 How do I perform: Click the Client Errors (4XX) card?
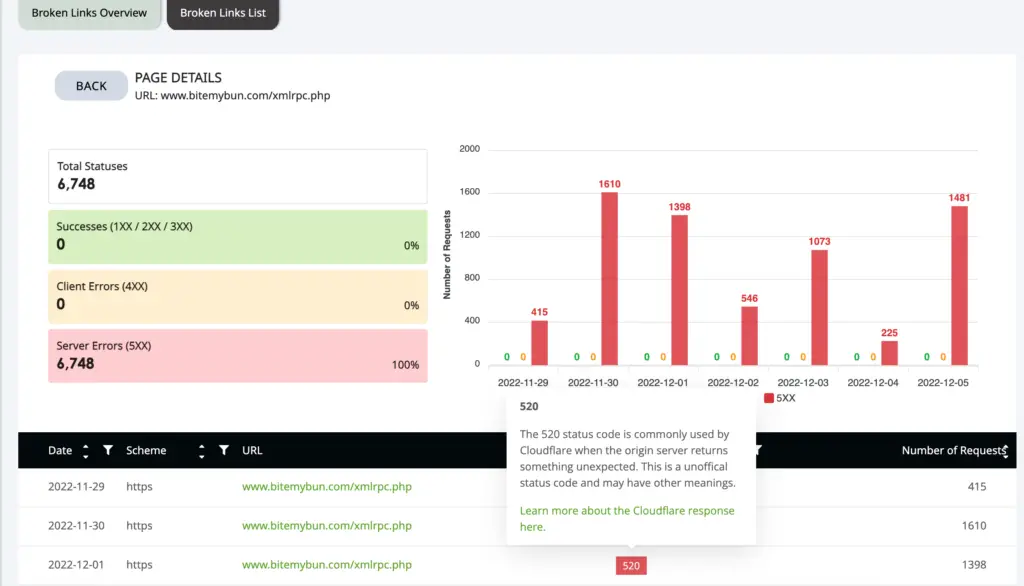pyautogui.click(x=238, y=297)
